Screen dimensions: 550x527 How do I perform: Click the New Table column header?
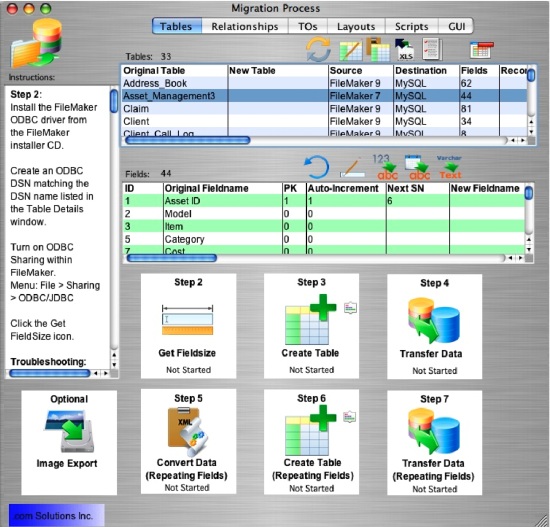click(x=278, y=71)
